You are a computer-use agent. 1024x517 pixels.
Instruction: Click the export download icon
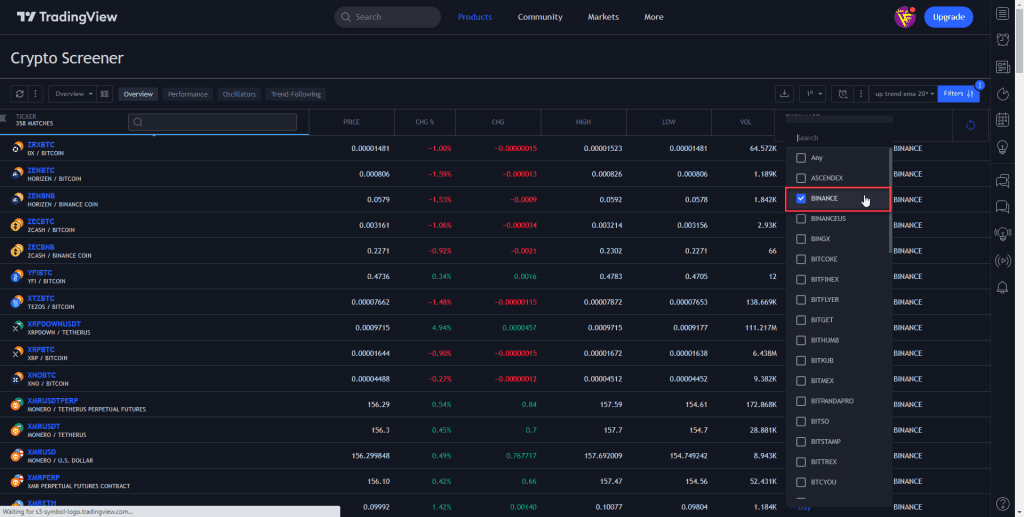784,94
